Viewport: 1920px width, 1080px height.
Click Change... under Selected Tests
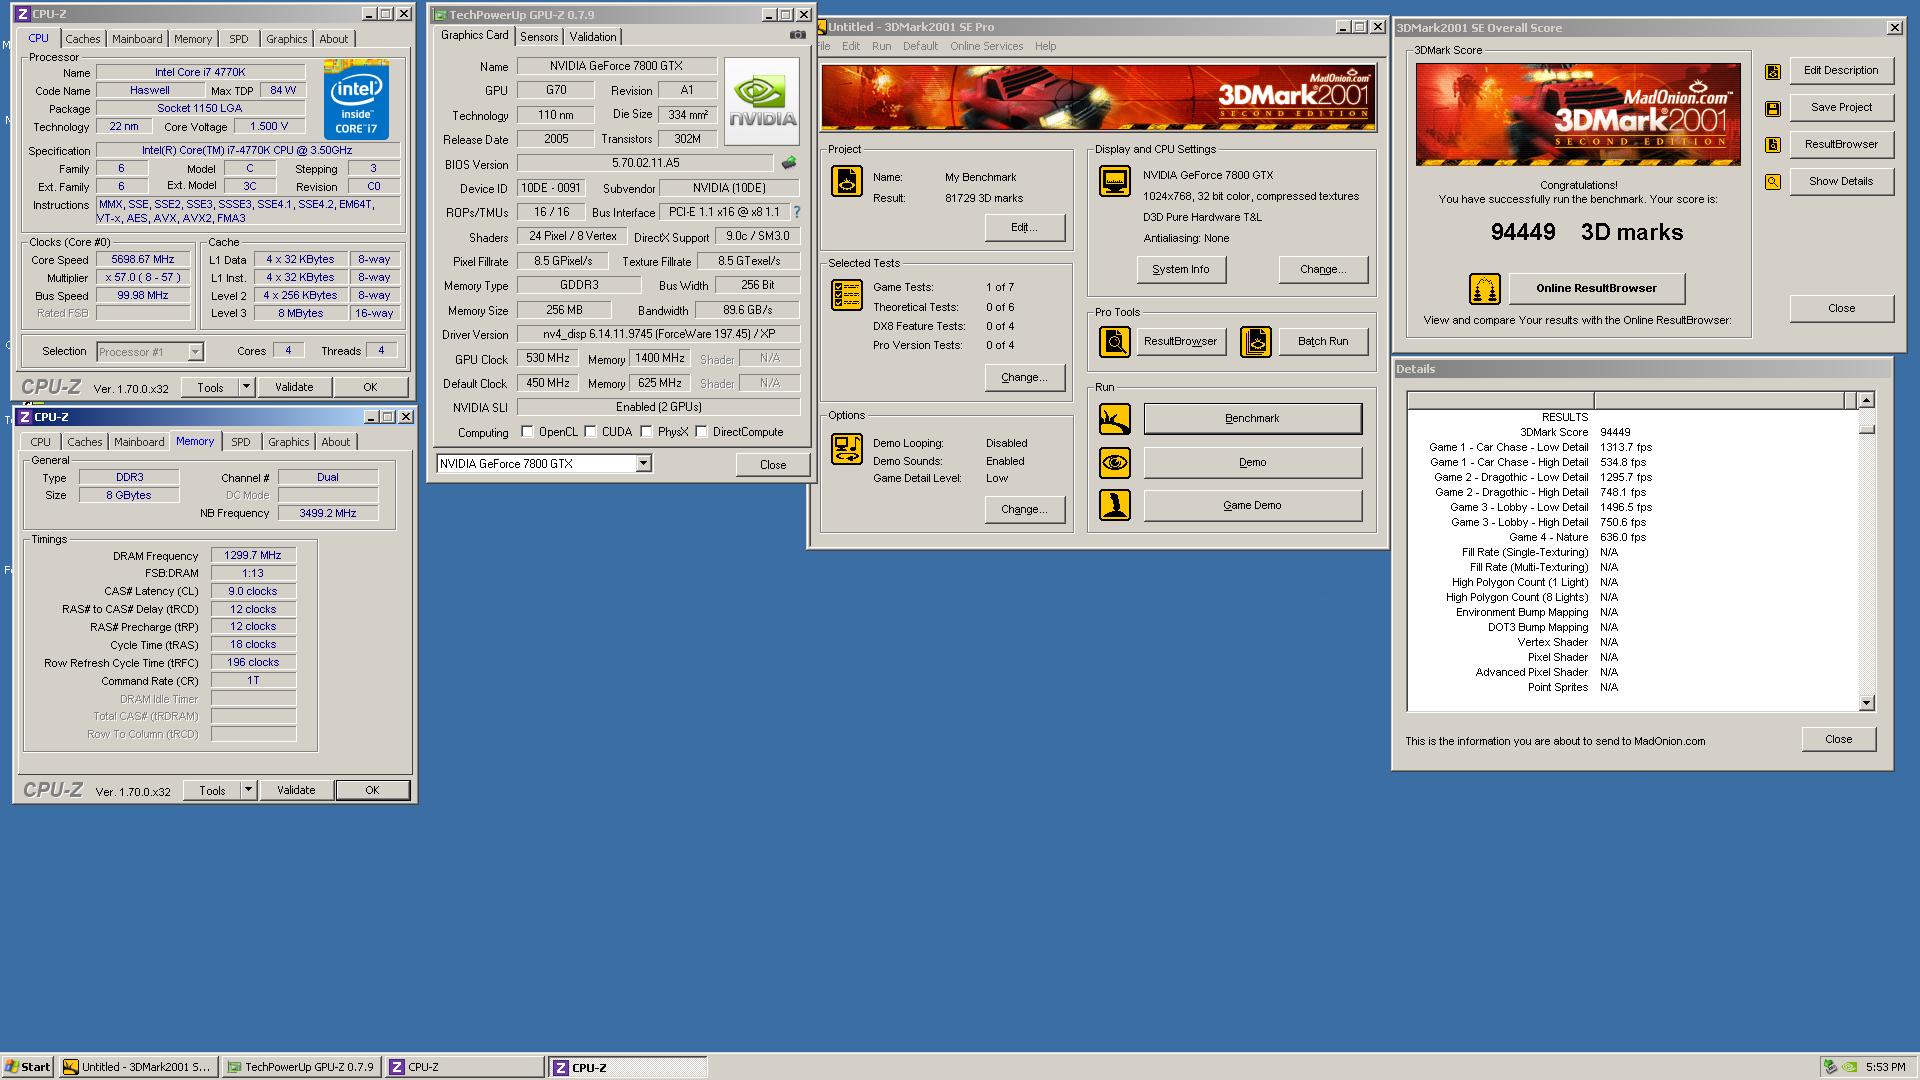[1025, 377]
